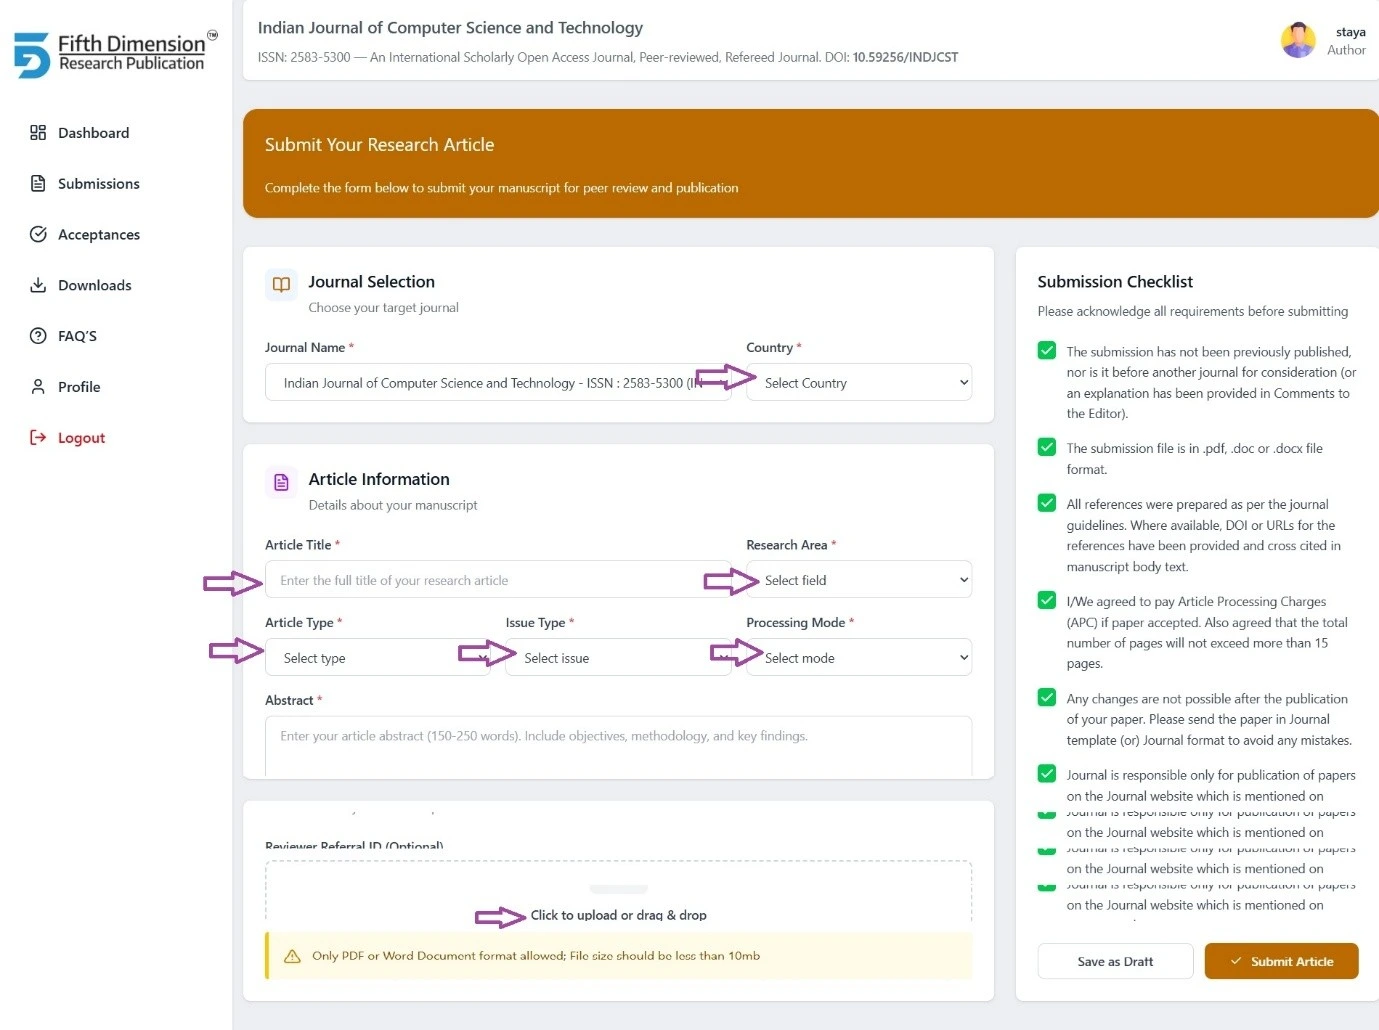Click the Submissions document icon
1379x1030 pixels.
click(38, 183)
